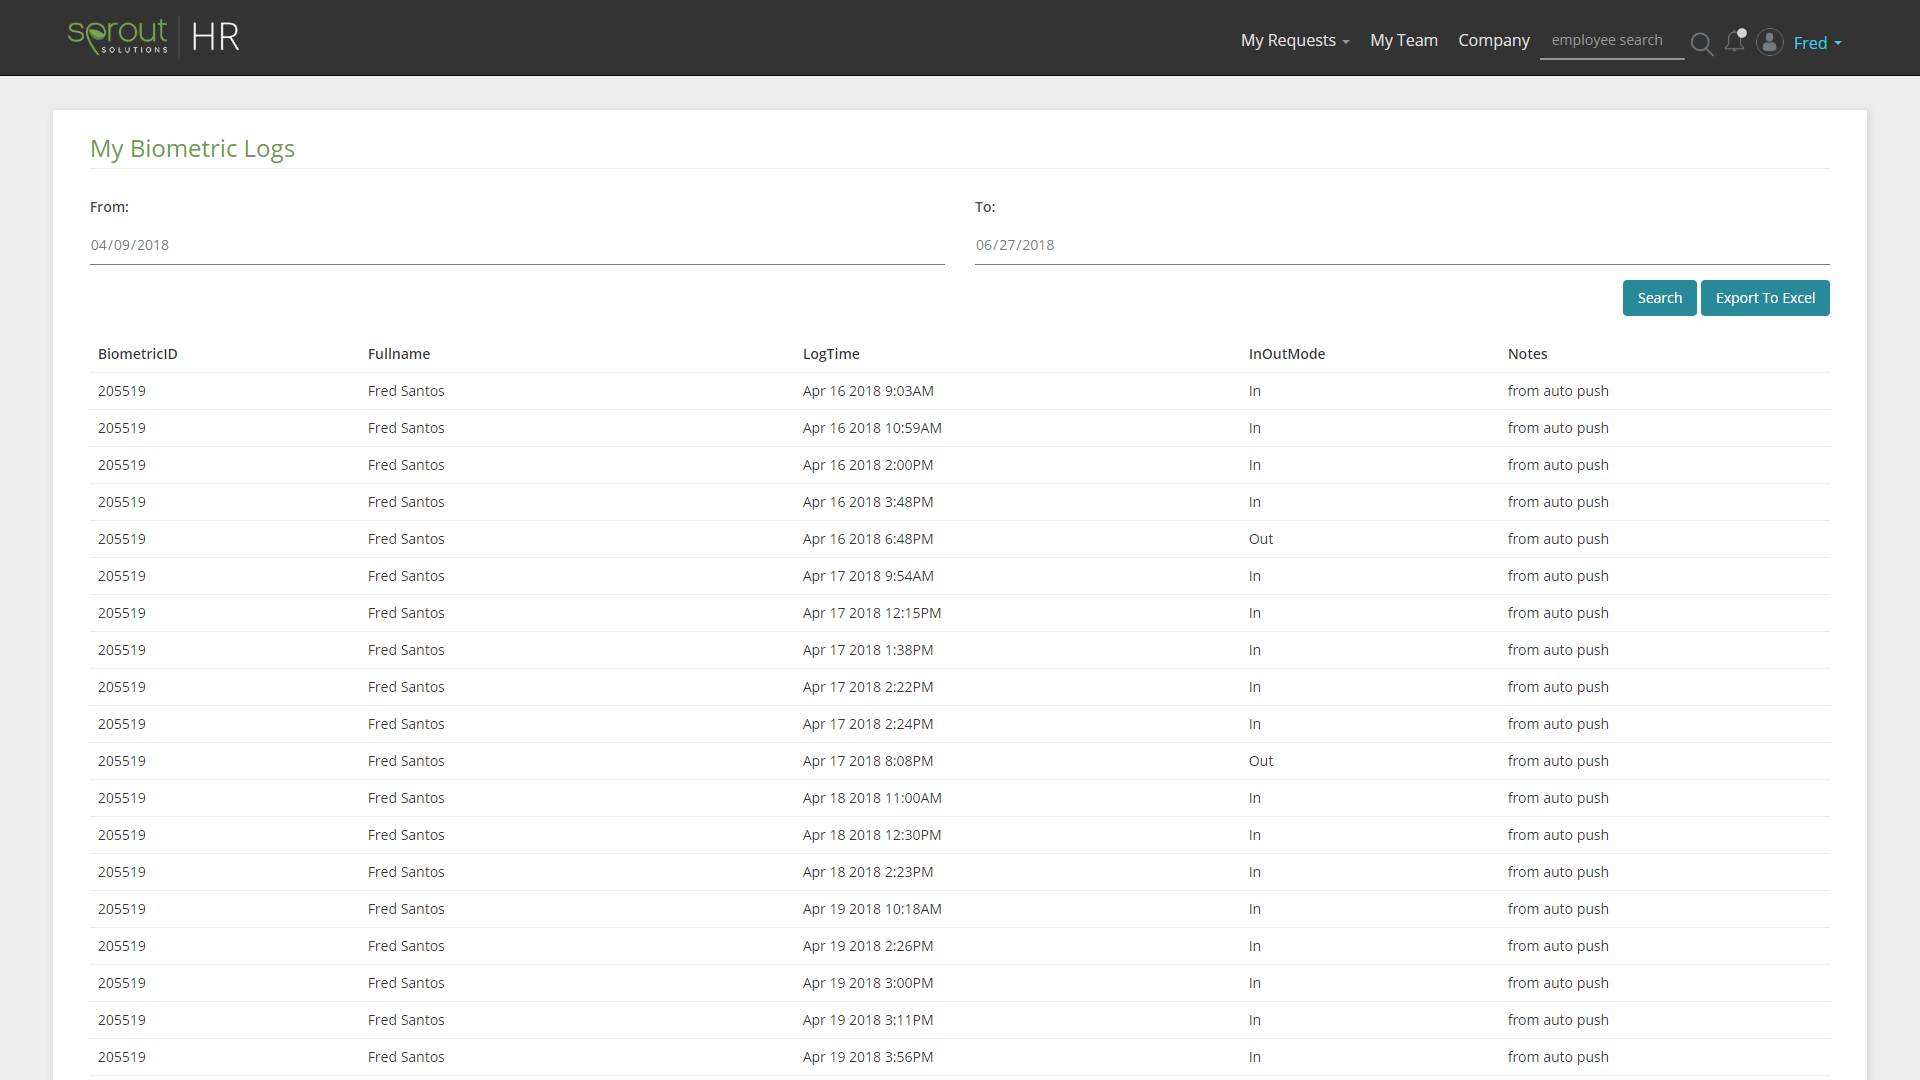Image resolution: width=1920 pixels, height=1080 pixels.
Task: Select the Apr 16 9:03AM log row
Action: 868,391
